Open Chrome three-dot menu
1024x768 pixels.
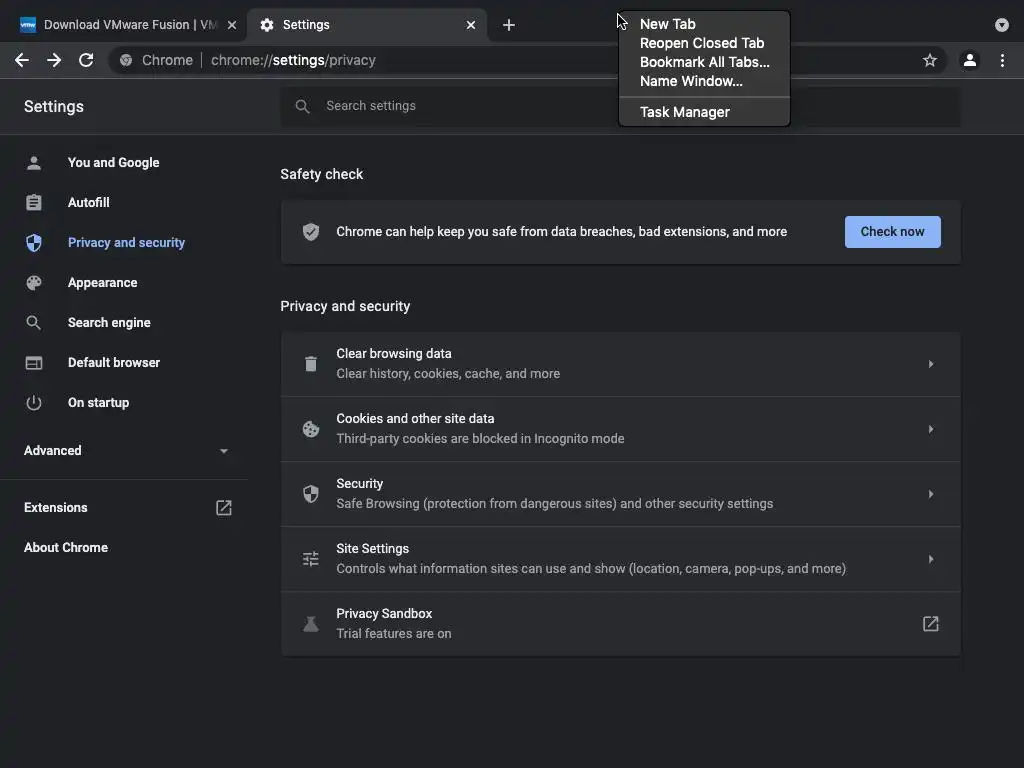coord(1002,60)
